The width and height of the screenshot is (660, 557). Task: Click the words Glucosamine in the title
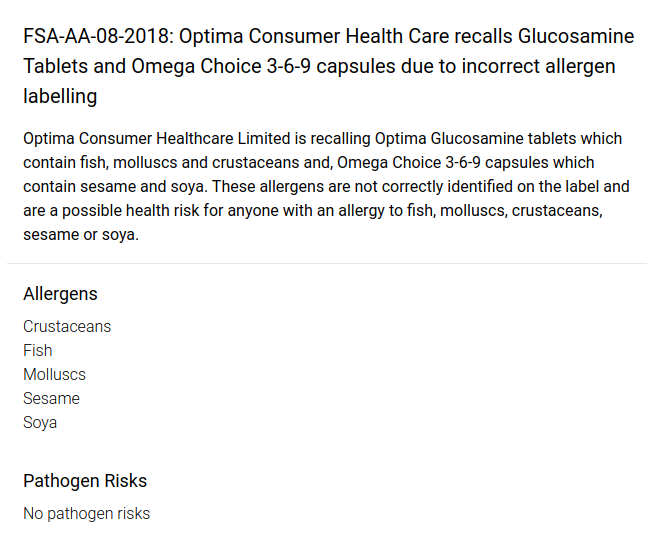click(x=576, y=36)
